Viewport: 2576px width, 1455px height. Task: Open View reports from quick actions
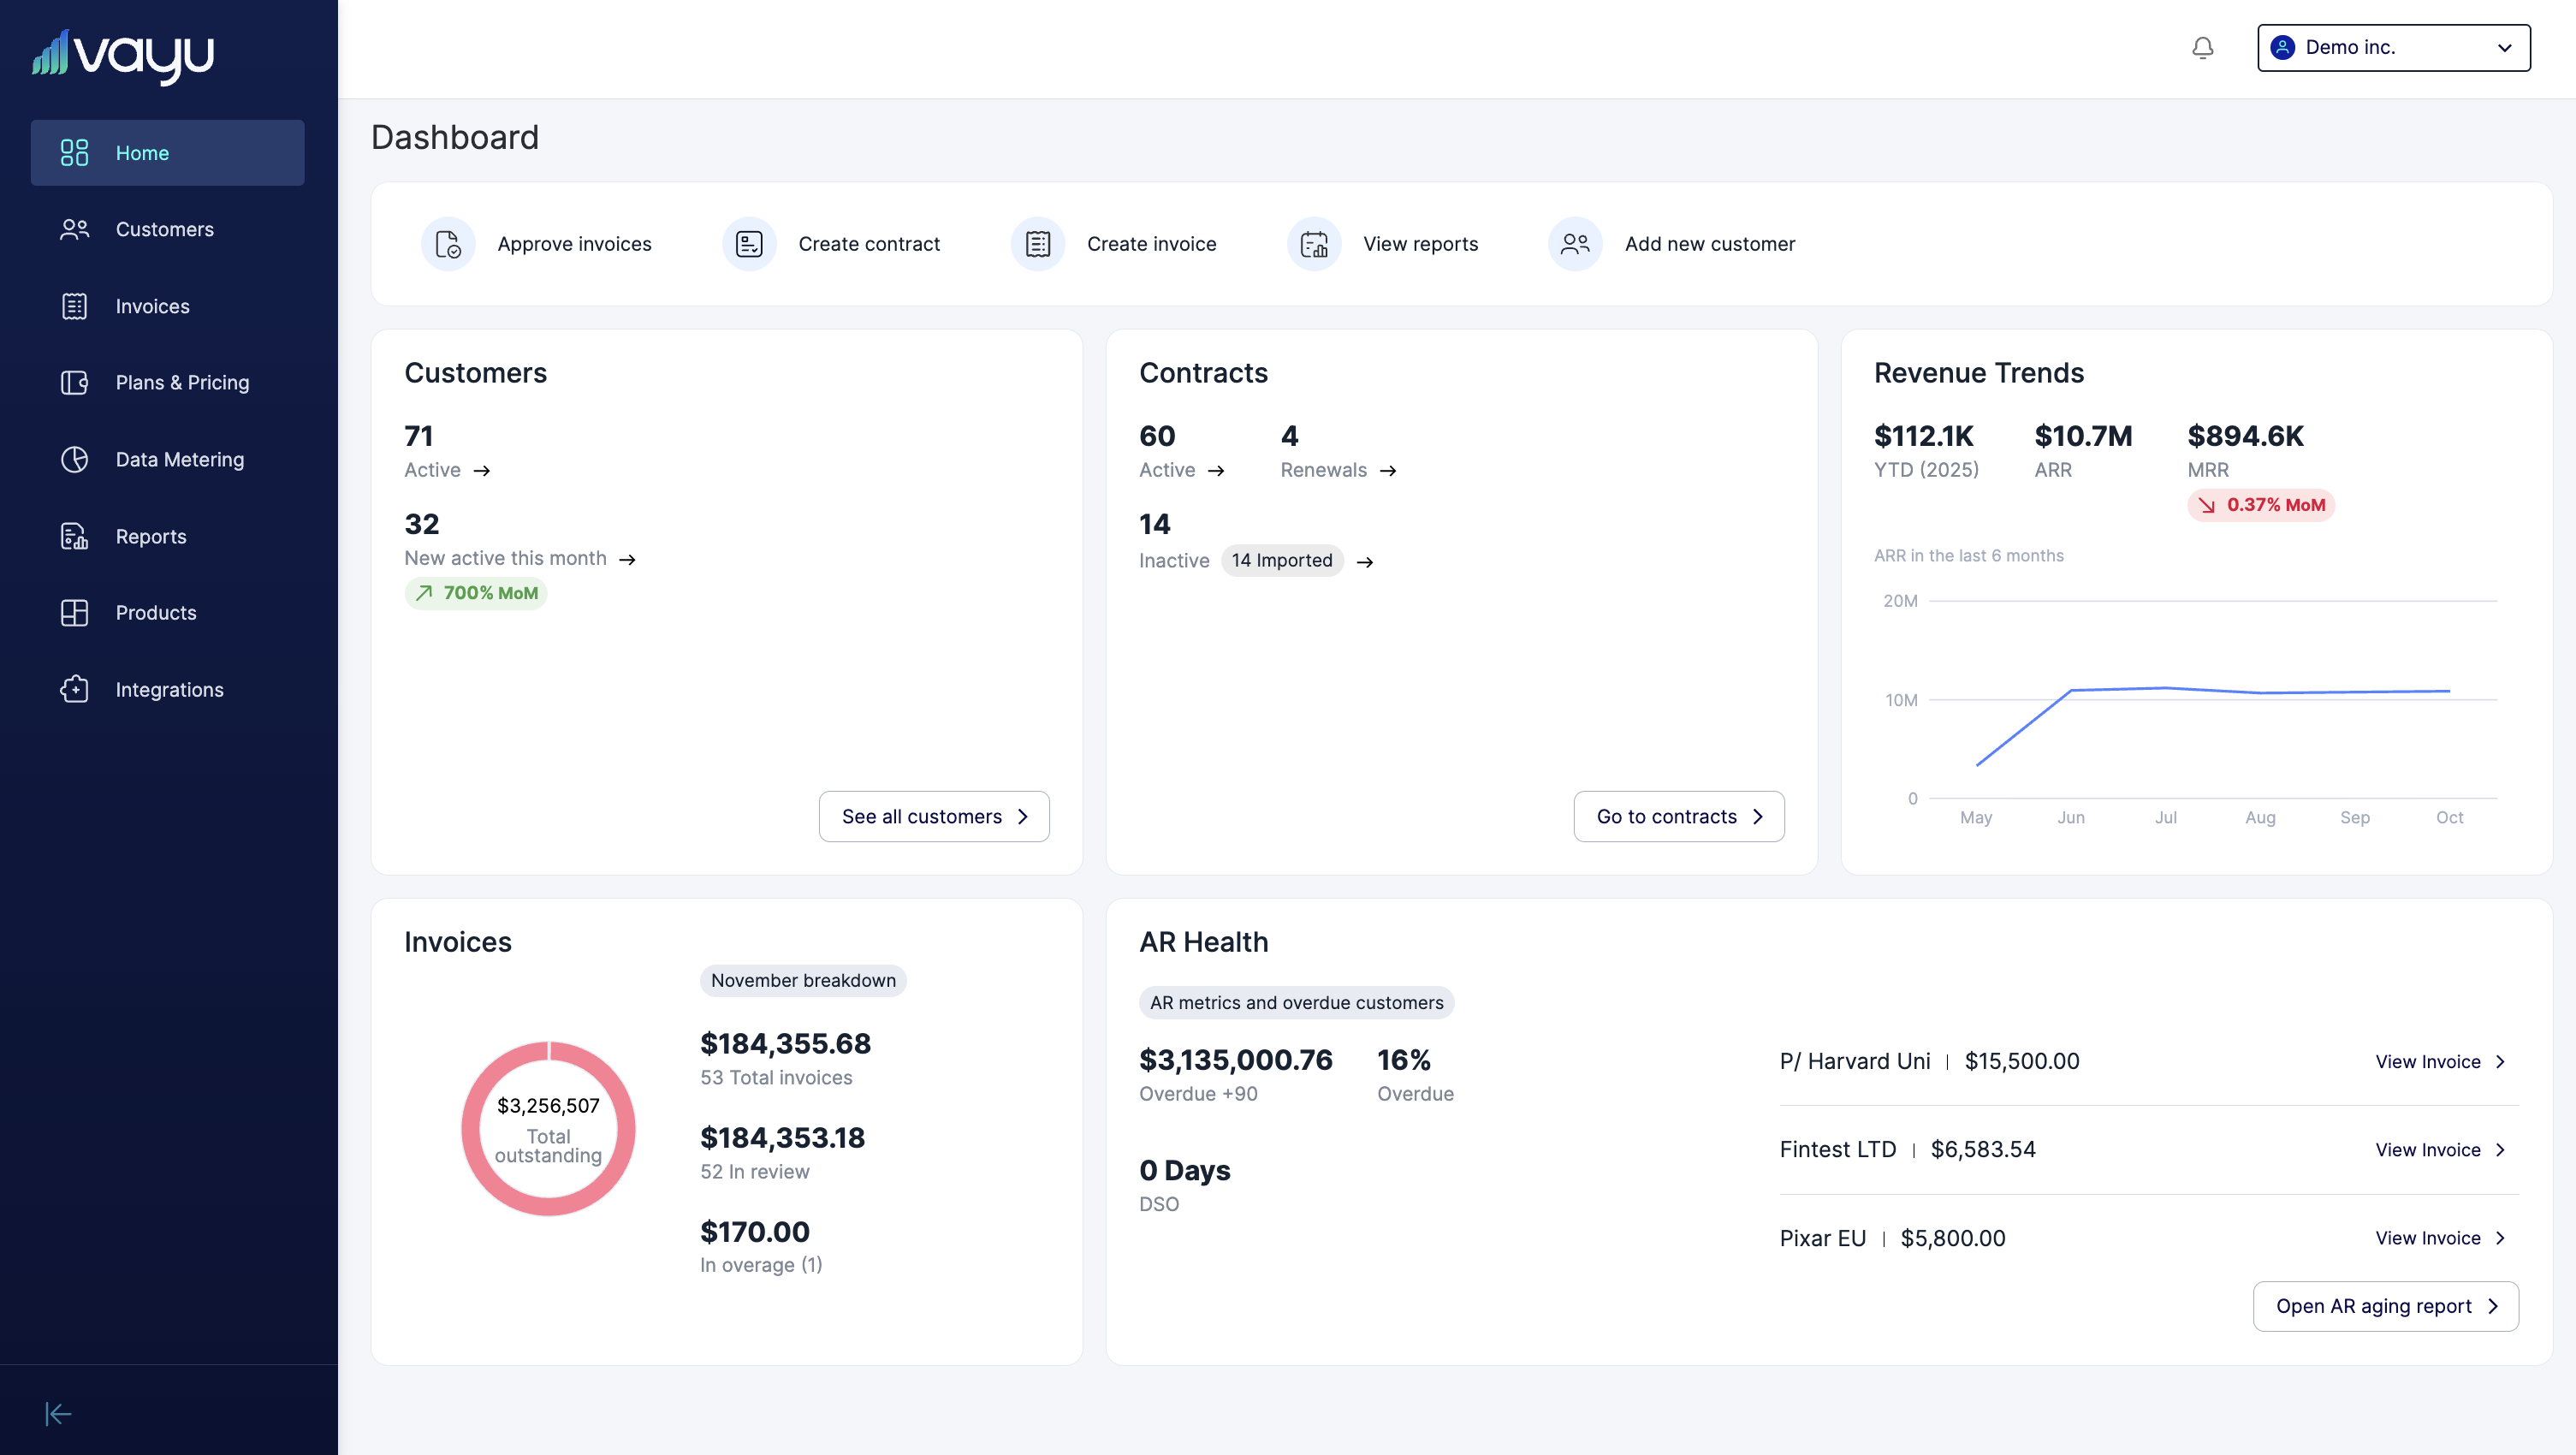[1313, 243]
